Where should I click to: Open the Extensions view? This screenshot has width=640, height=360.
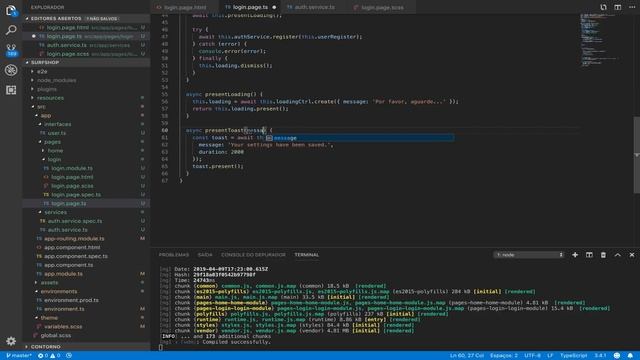tap(11, 90)
